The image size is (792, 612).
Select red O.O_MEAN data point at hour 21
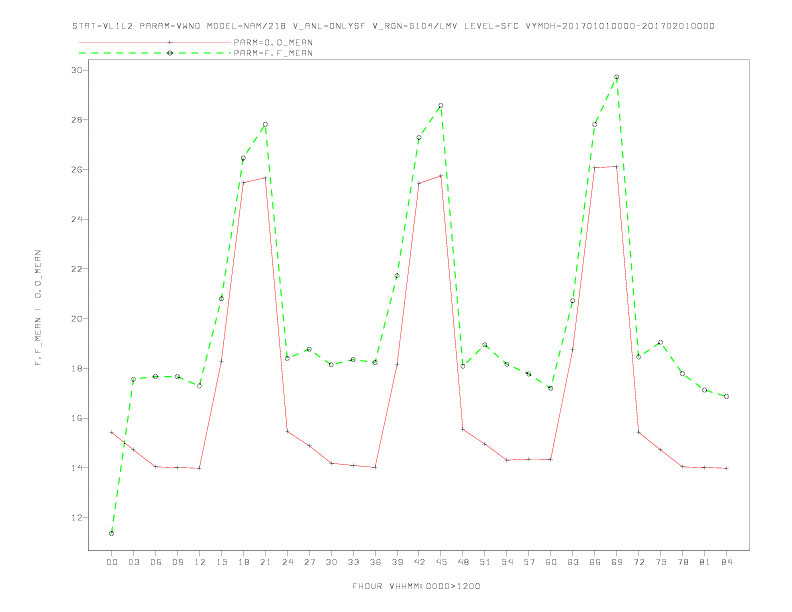coord(265,178)
